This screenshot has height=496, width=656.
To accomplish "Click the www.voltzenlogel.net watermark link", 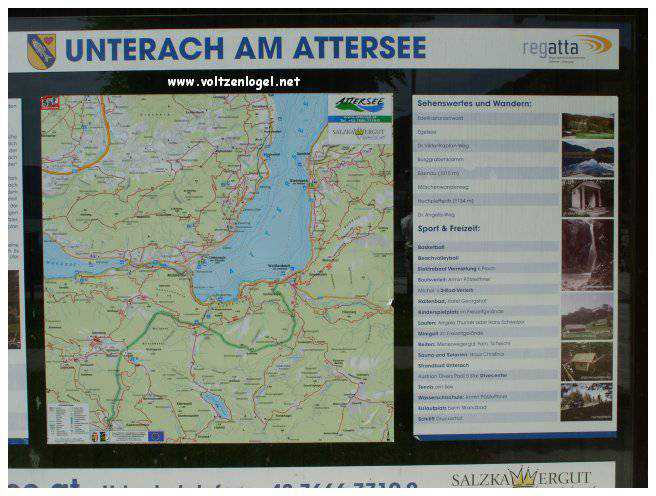I will [x=233, y=82].
